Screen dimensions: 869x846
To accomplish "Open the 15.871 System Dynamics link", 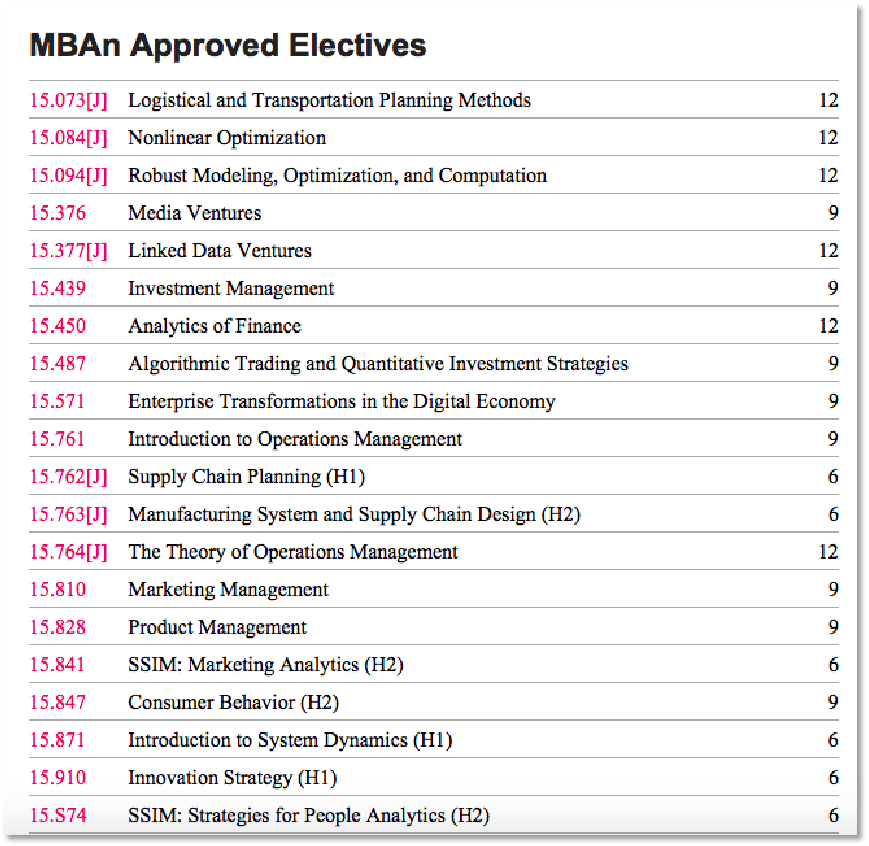I will (57, 740).
